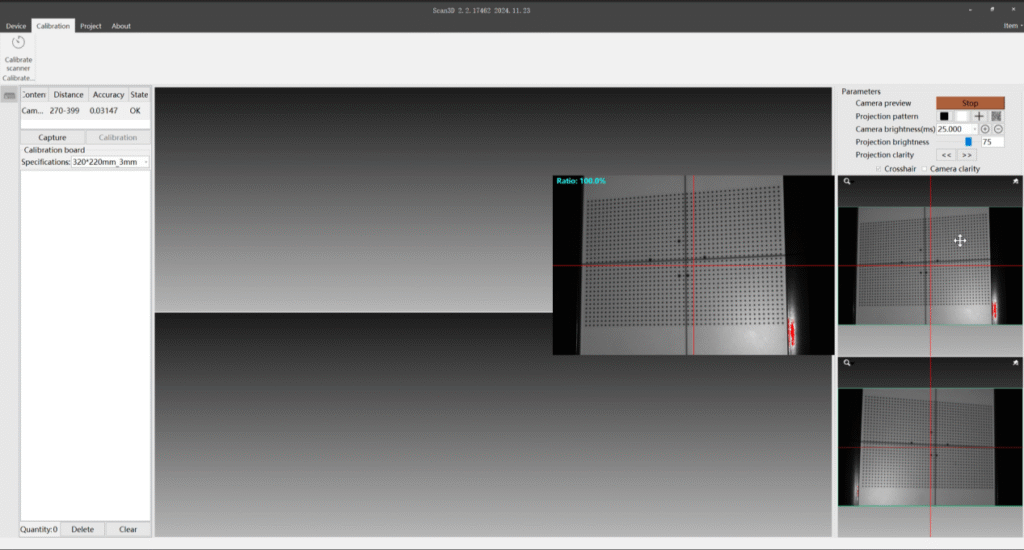Toggle the Crosshair checkbox
Image resolution: width=1024 pixels, height=550 pixels.
(879, 169)
